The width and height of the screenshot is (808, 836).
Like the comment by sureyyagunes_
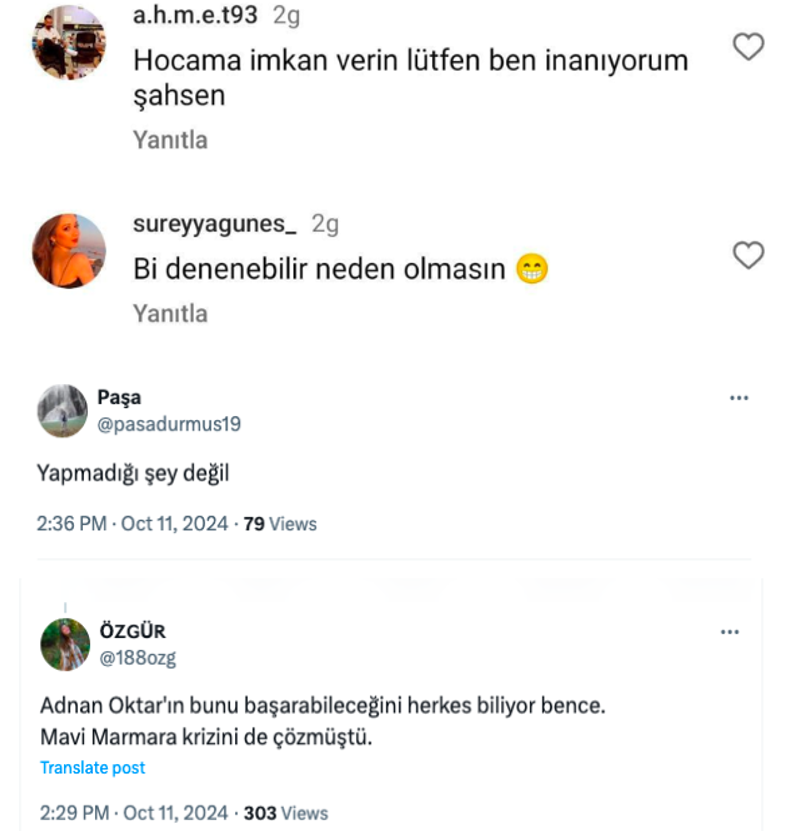(748, 255)
